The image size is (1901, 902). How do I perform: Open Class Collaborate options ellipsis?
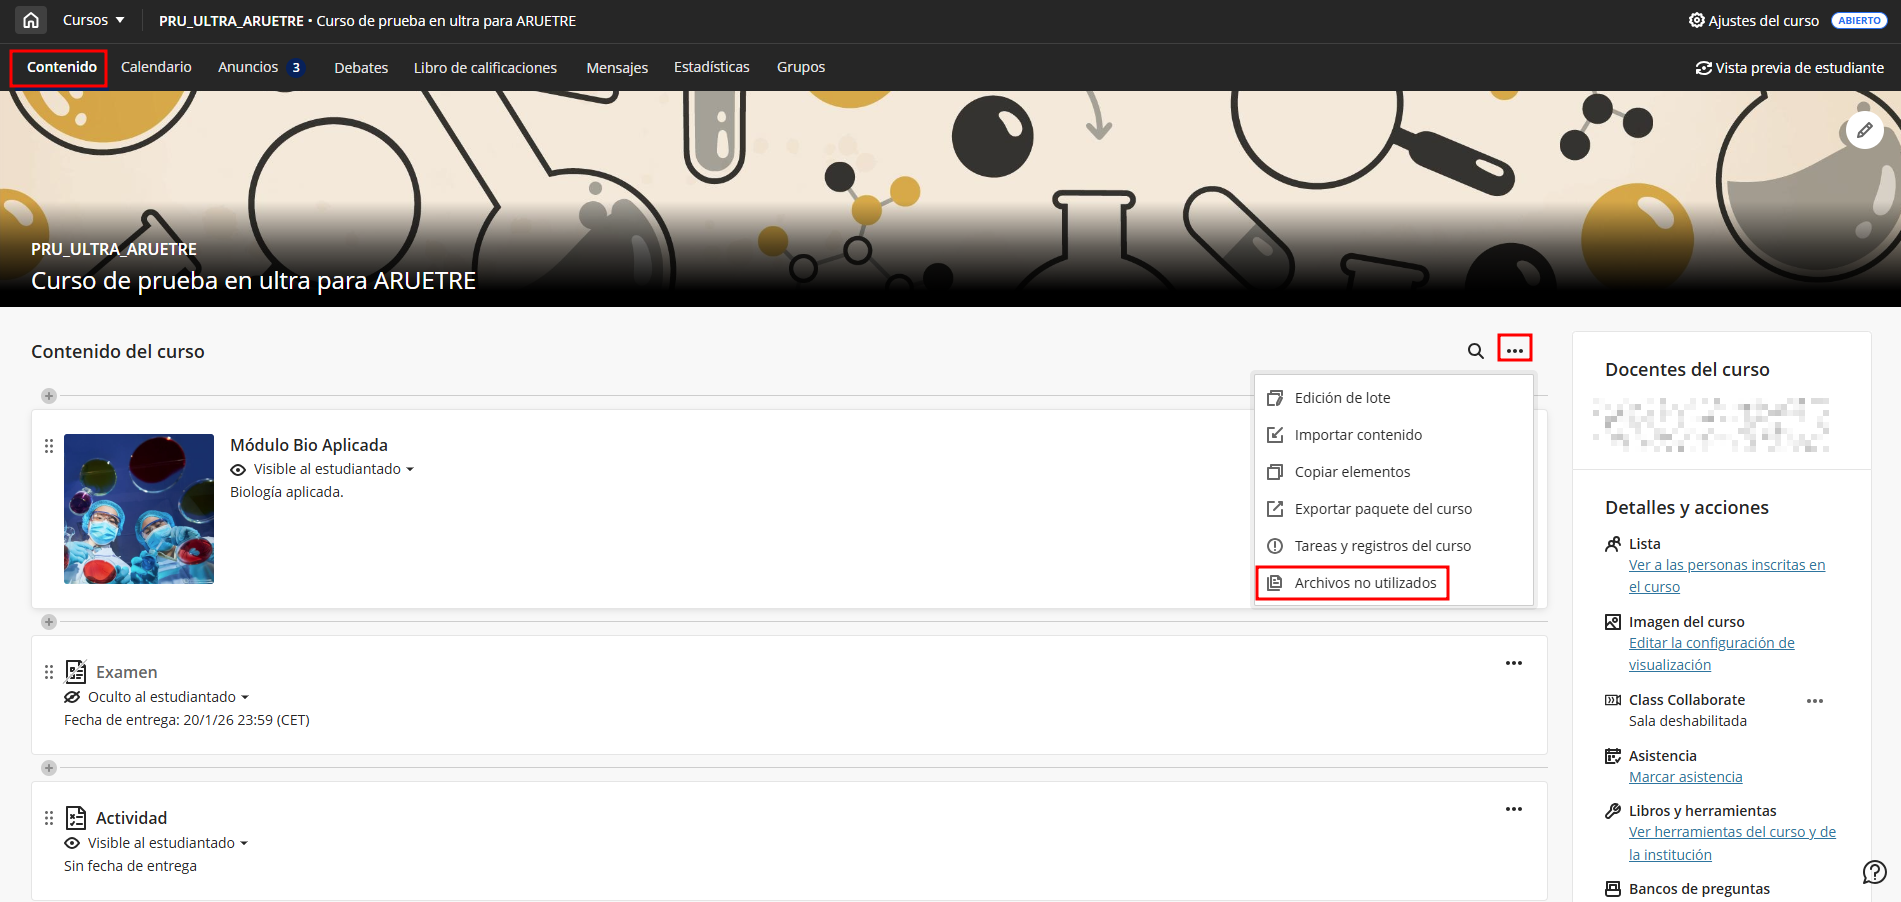tap(1814, 701)
